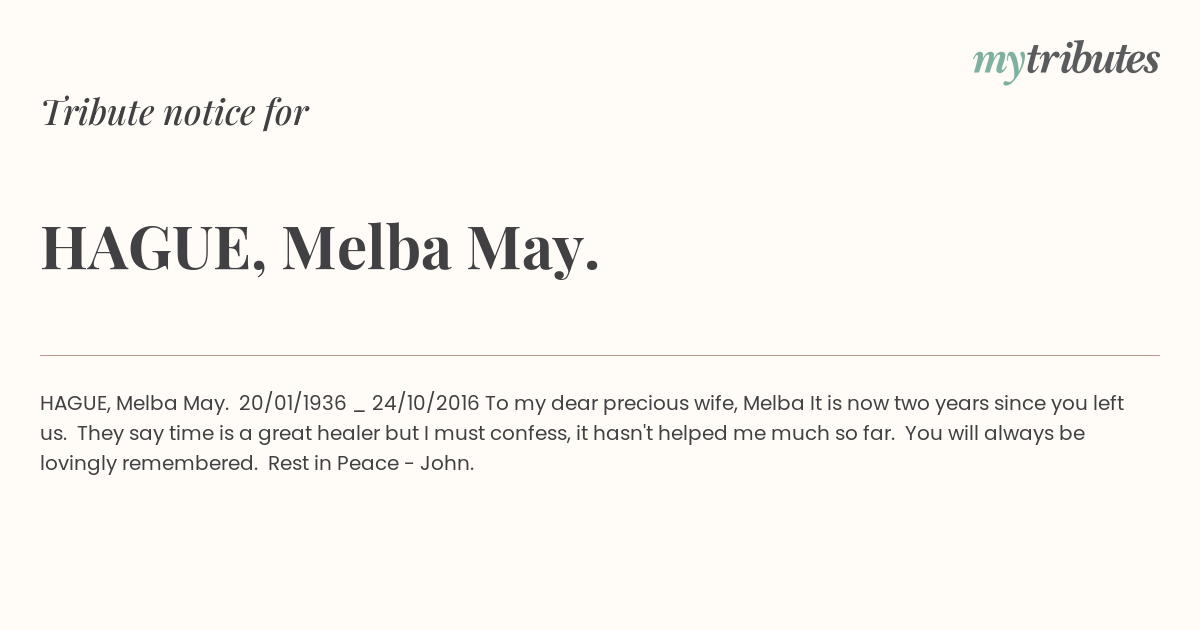This screenshot has width=1200, height=630.
Task: Click the phrase "Rest in Peace"
Action: (332, 464)
